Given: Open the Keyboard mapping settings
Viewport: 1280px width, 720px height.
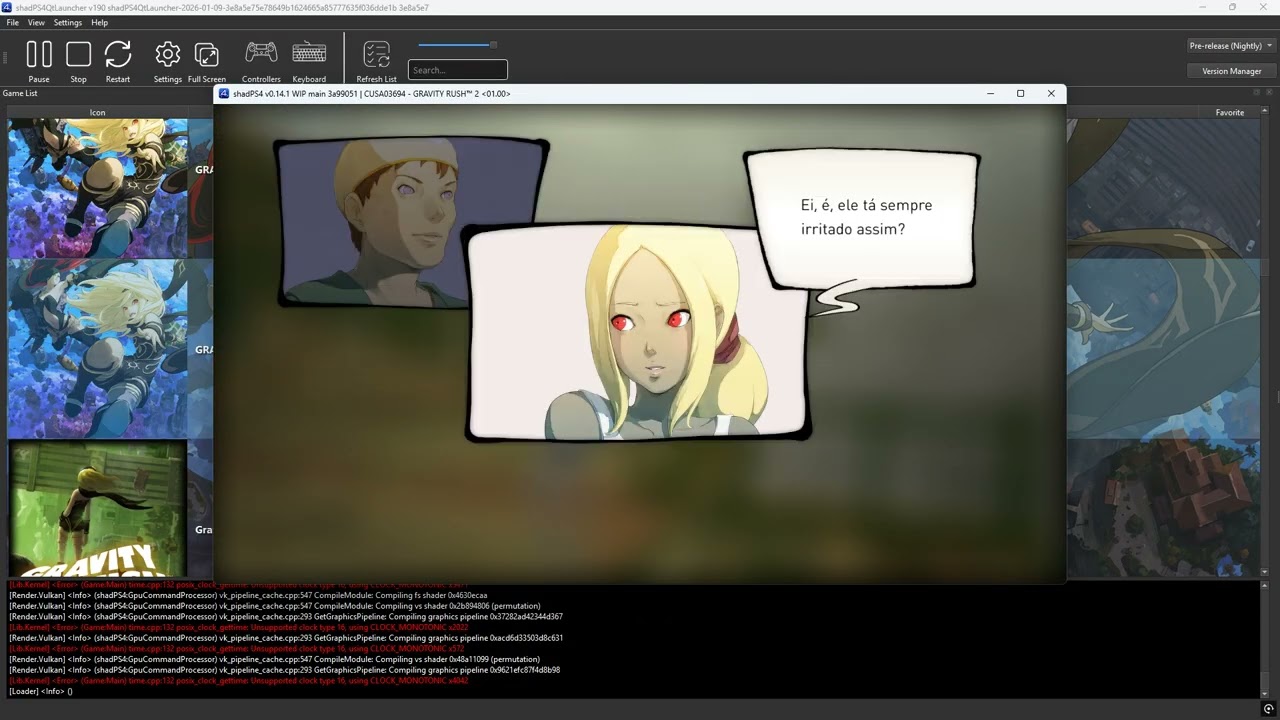Looking at the screenshot, I should coord(309,53).
